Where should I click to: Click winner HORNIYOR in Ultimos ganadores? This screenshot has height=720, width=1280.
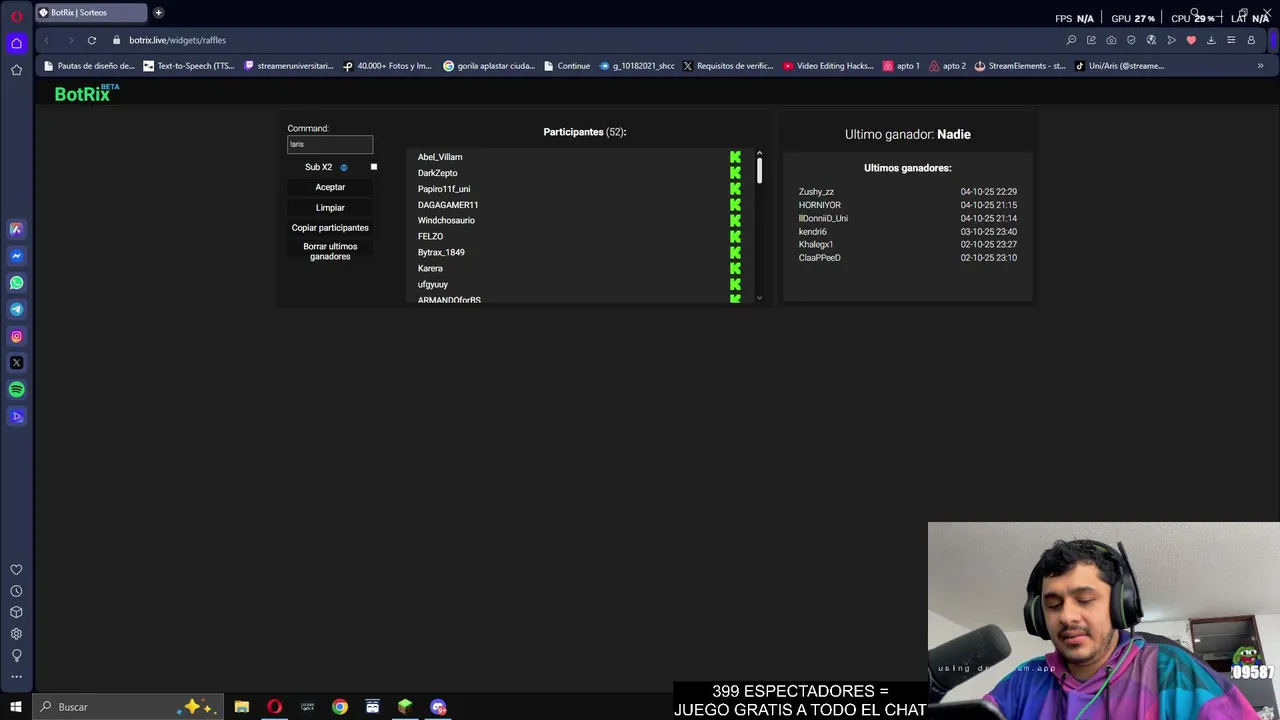[819, 205]
